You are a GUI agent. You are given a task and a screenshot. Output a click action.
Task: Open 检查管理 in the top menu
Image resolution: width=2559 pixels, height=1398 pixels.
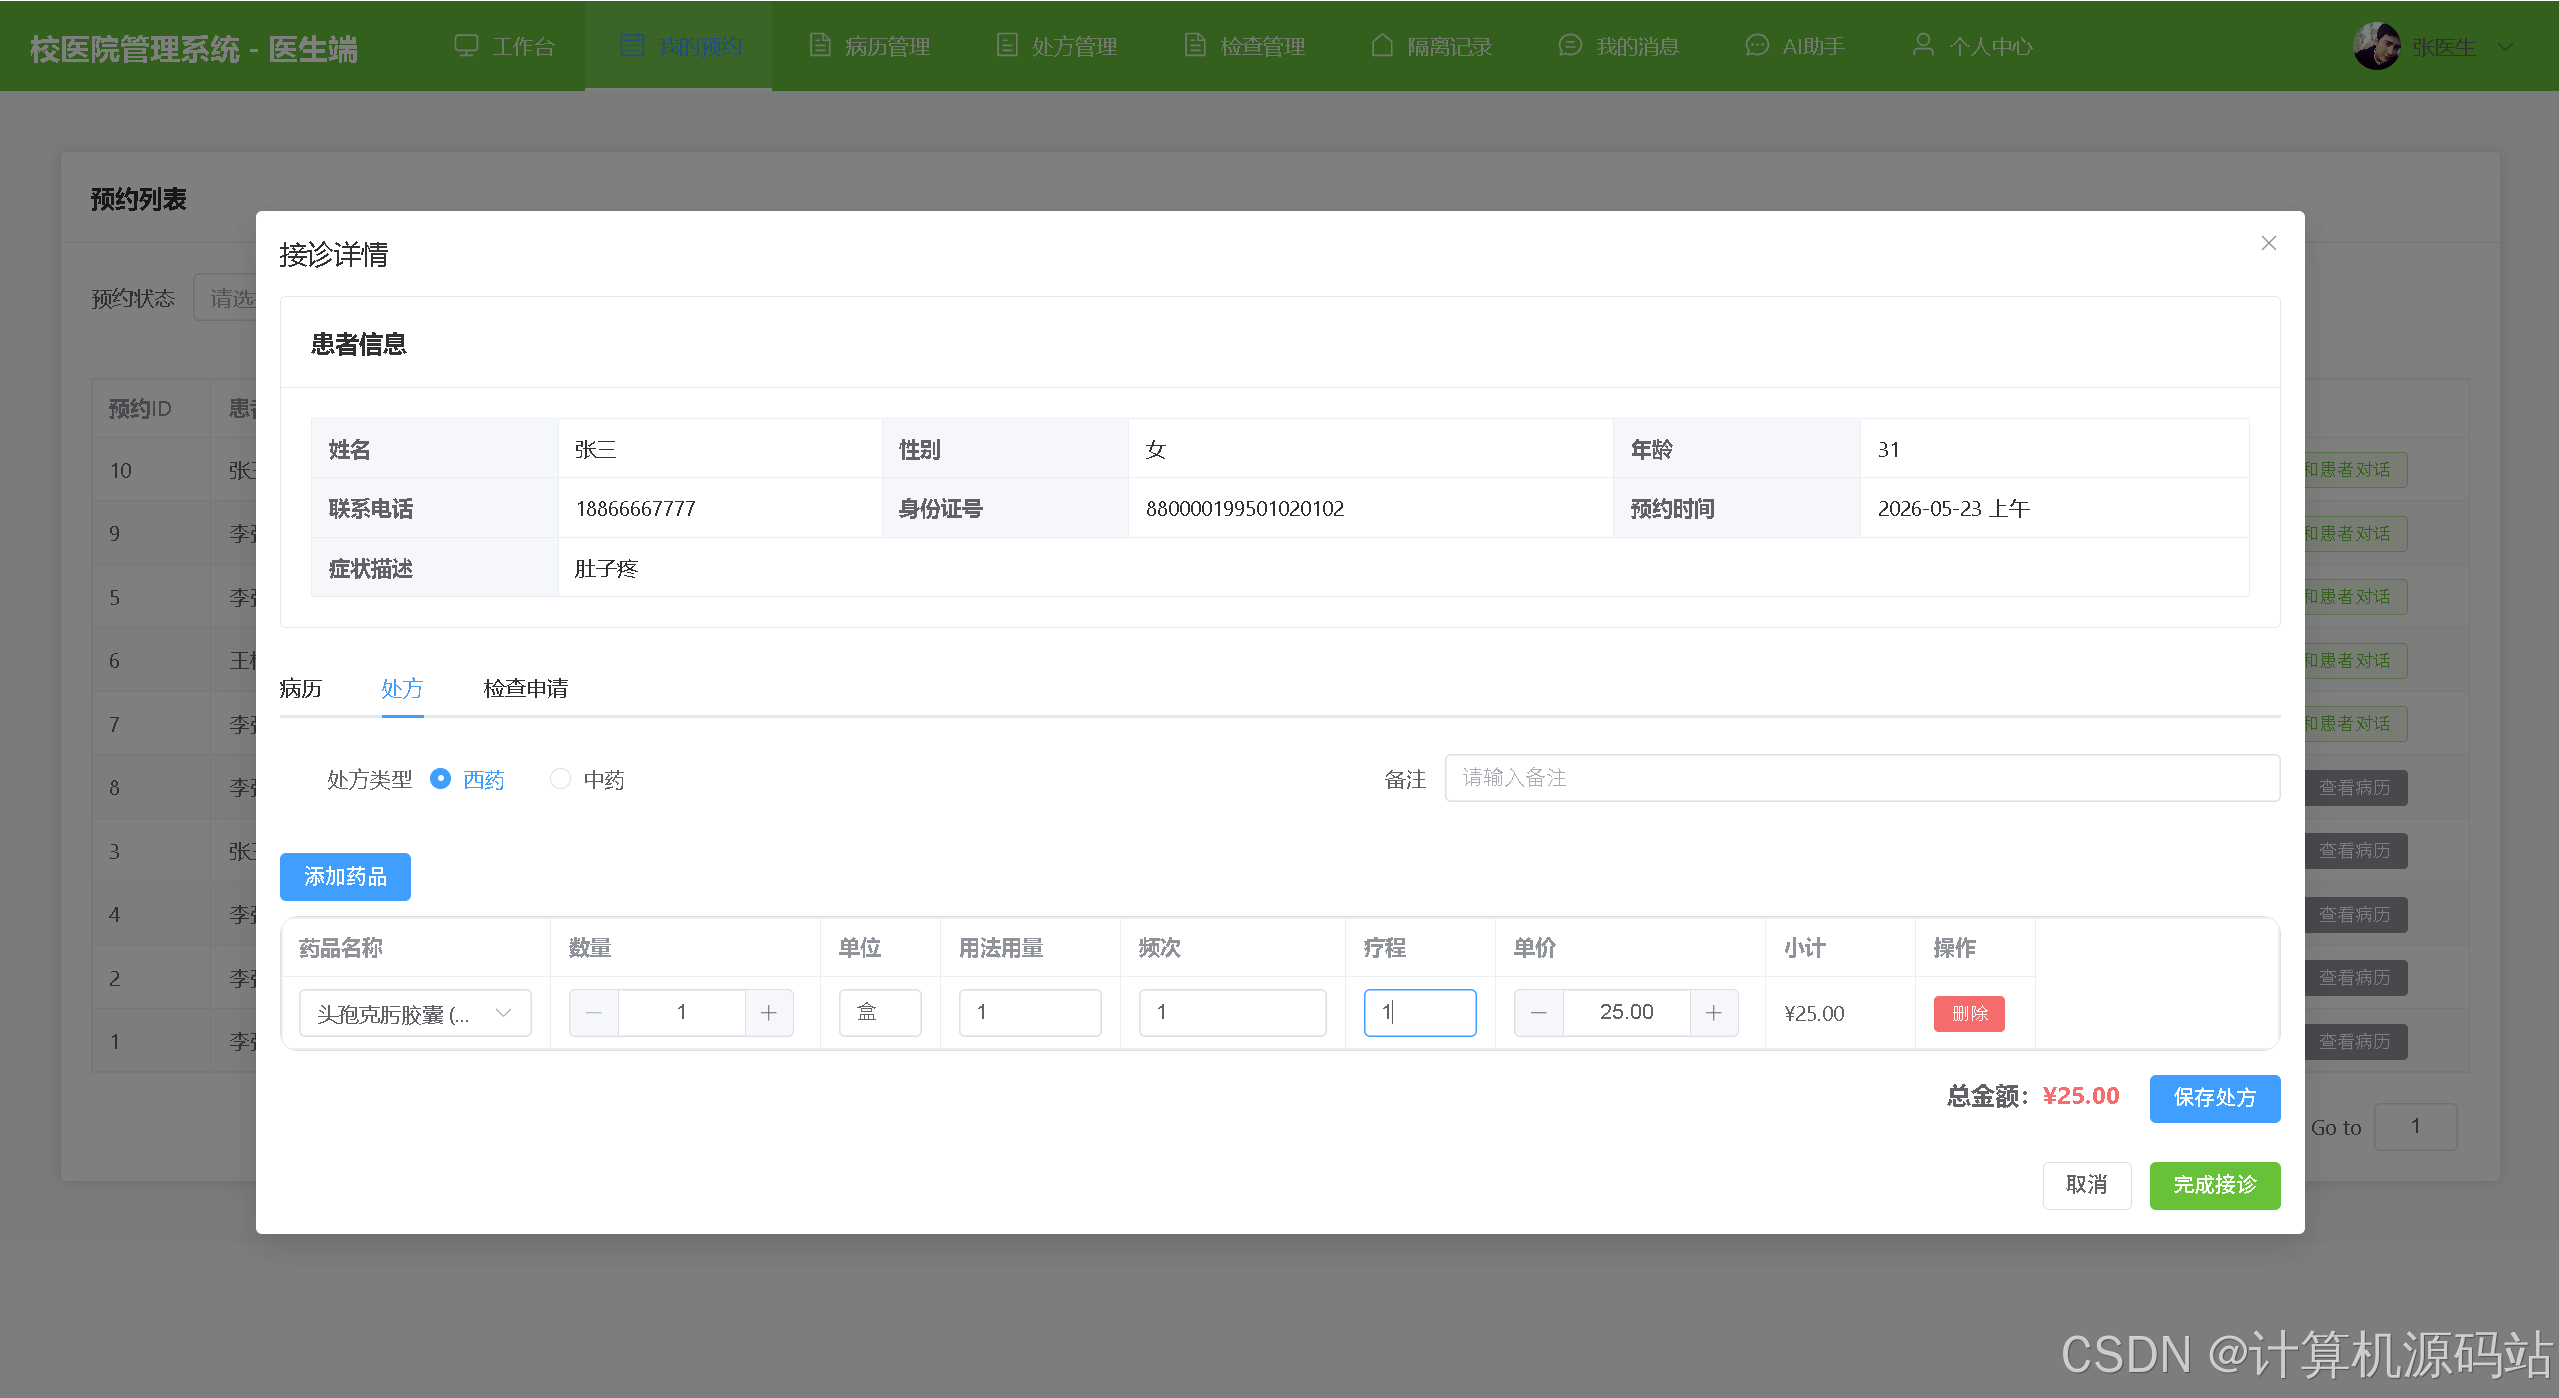click(x=1245, y=46)
